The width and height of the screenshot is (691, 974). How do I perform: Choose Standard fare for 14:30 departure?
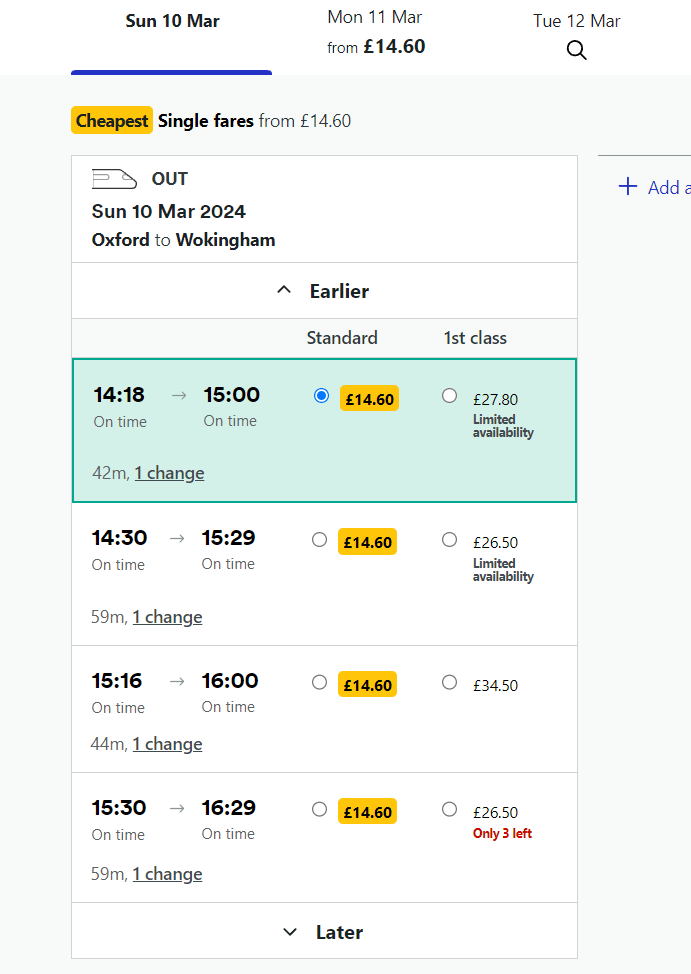319,540
